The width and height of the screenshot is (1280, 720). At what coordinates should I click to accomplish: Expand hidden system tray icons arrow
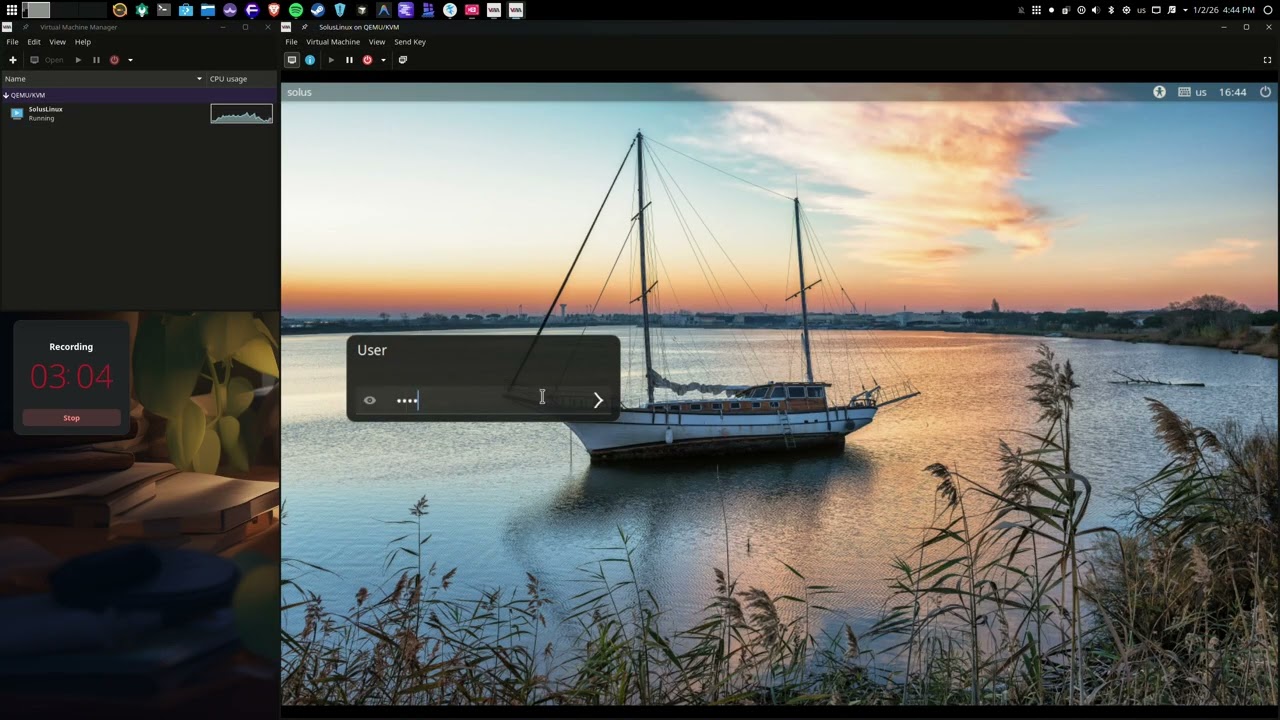(x=1185, y=10)
